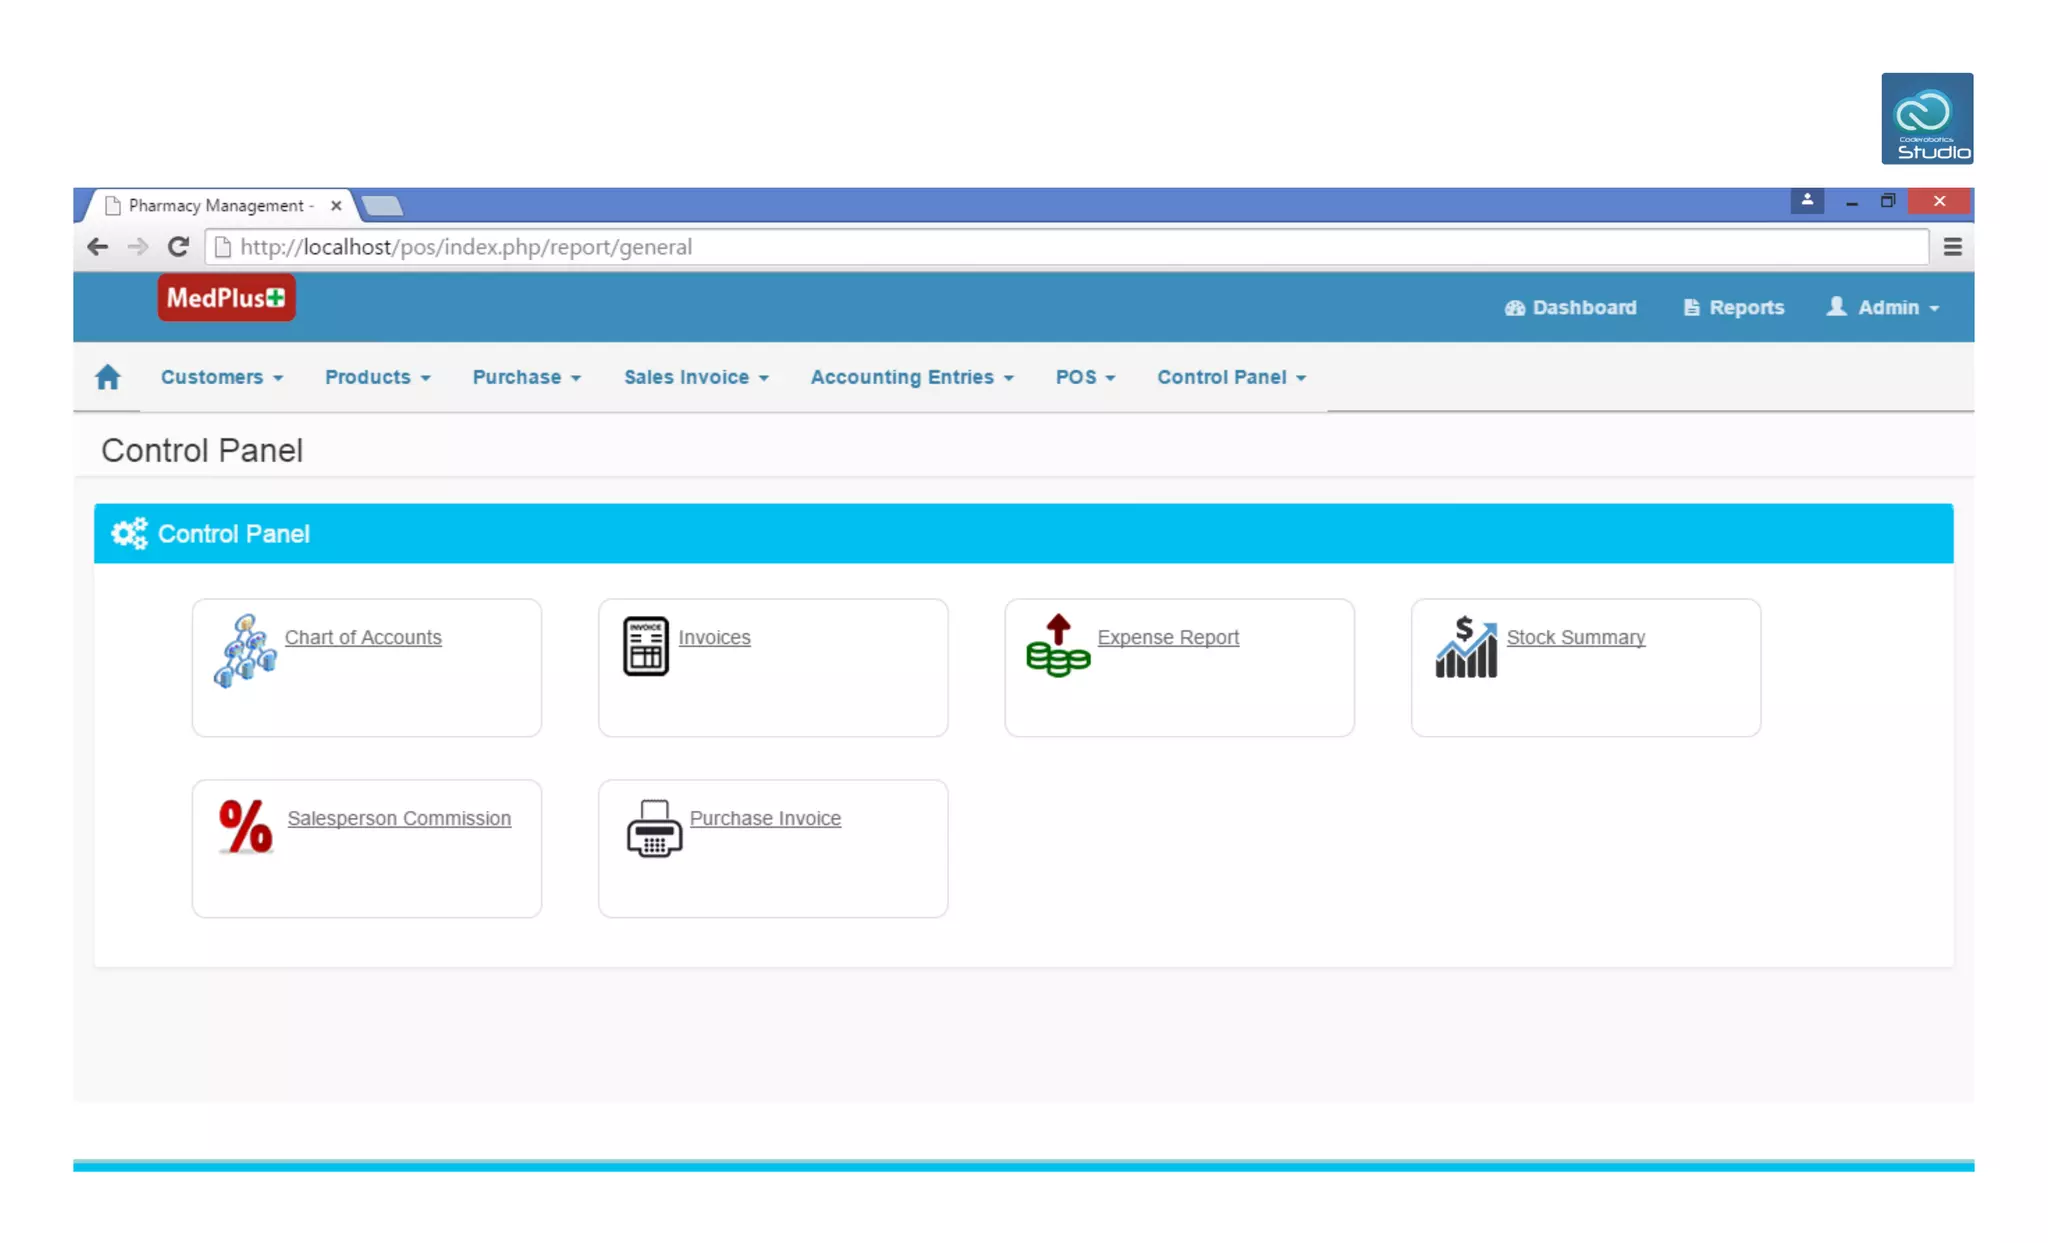Click the Expense Report coins icon
Image resolution: width=2048 pixels, height=1243 pixels.
[x=1058, y=646]
